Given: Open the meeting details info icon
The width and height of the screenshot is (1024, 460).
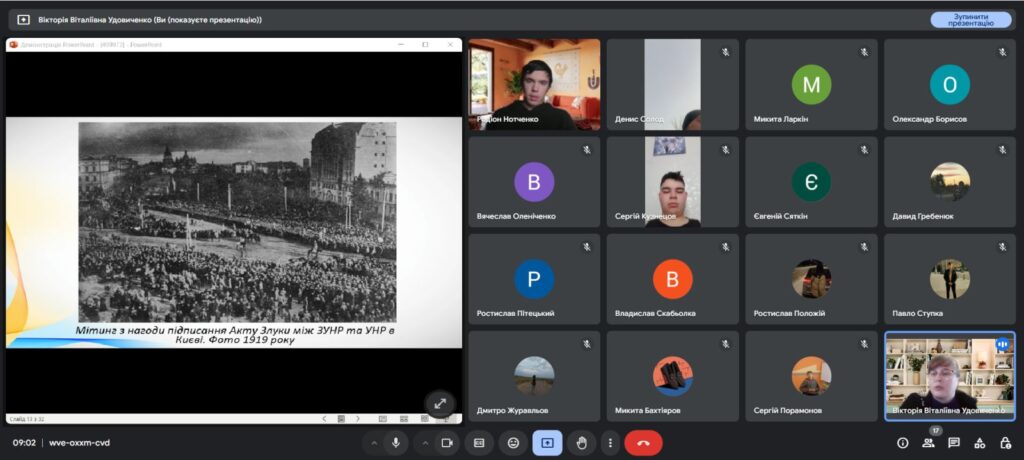Looking at the screenshot, I should (902, 442).
